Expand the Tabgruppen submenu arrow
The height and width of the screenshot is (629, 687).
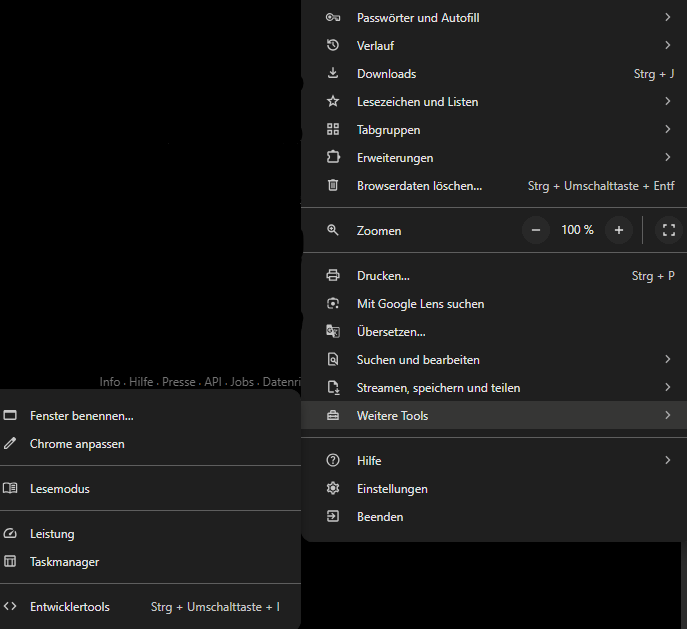667,129
